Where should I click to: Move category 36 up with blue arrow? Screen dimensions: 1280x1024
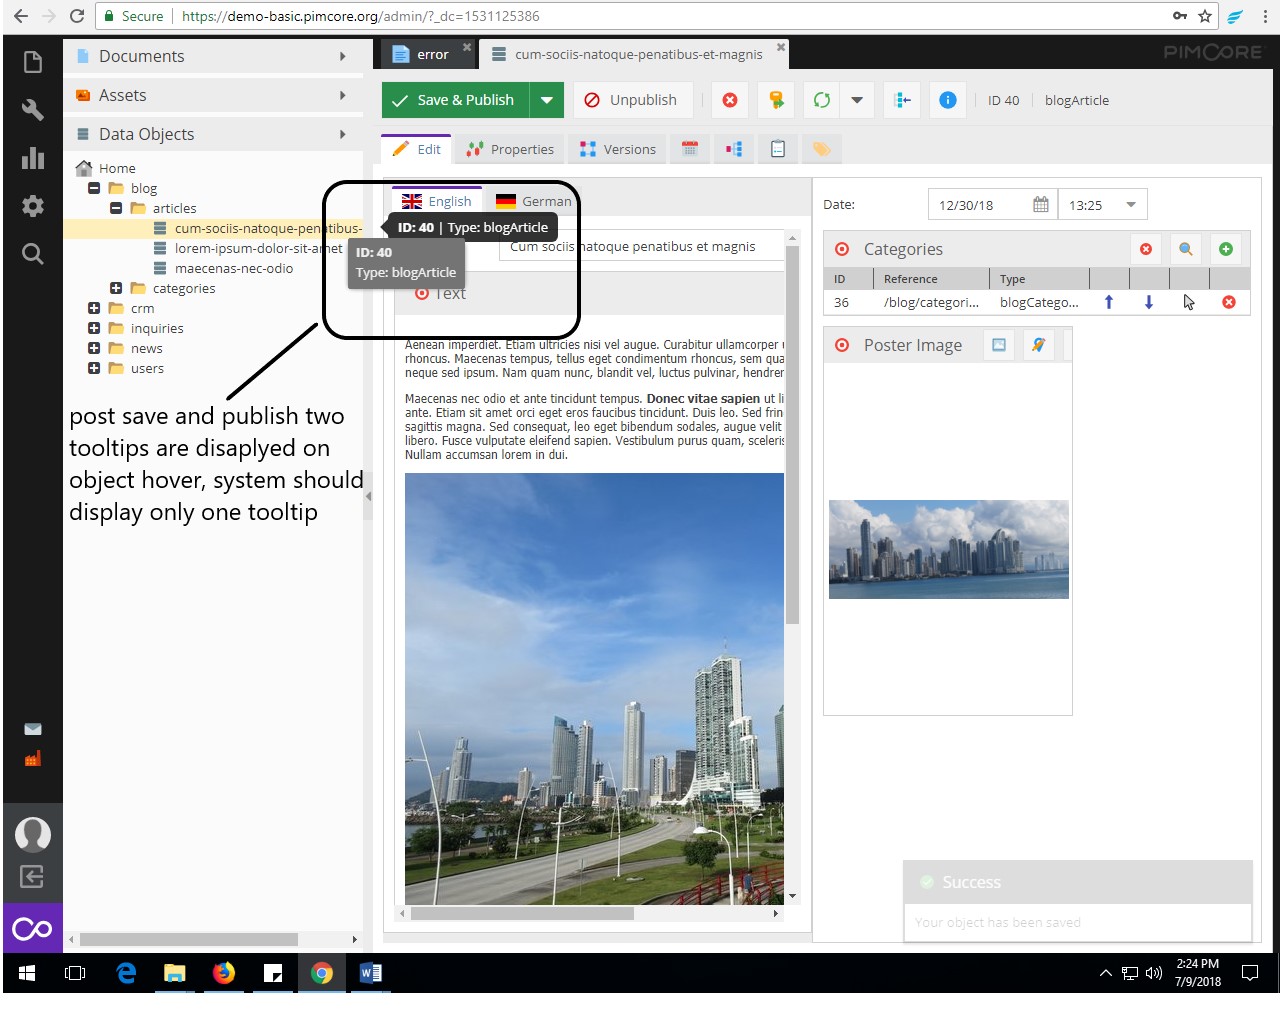tap(1109, 301)
